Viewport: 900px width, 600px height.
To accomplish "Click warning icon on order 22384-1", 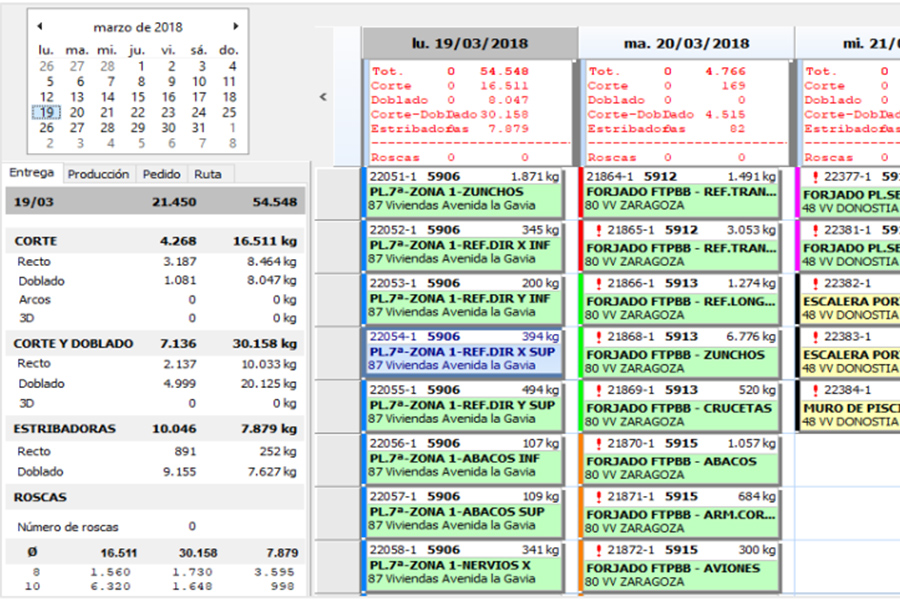I will (x=816, y=390).
